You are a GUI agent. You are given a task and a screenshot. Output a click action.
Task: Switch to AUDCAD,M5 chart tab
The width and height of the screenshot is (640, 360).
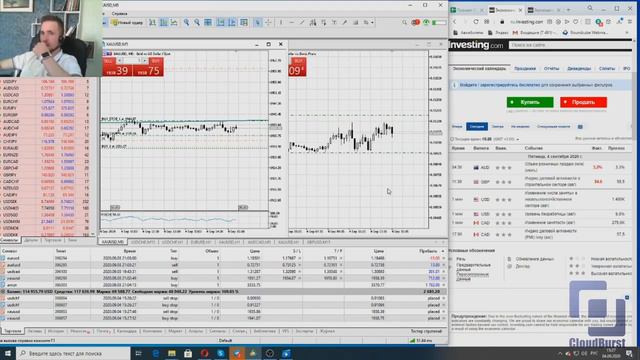[x=259, y=242]
